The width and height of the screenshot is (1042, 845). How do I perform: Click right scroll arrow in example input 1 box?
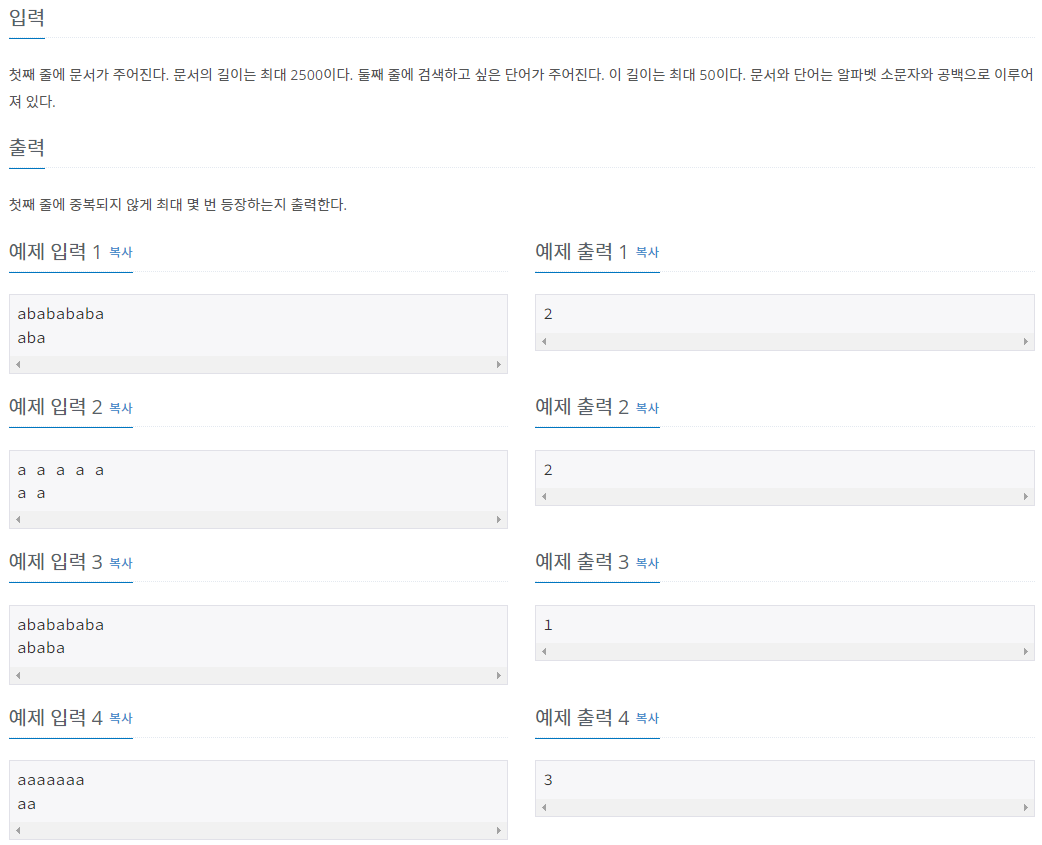point(499,364)
